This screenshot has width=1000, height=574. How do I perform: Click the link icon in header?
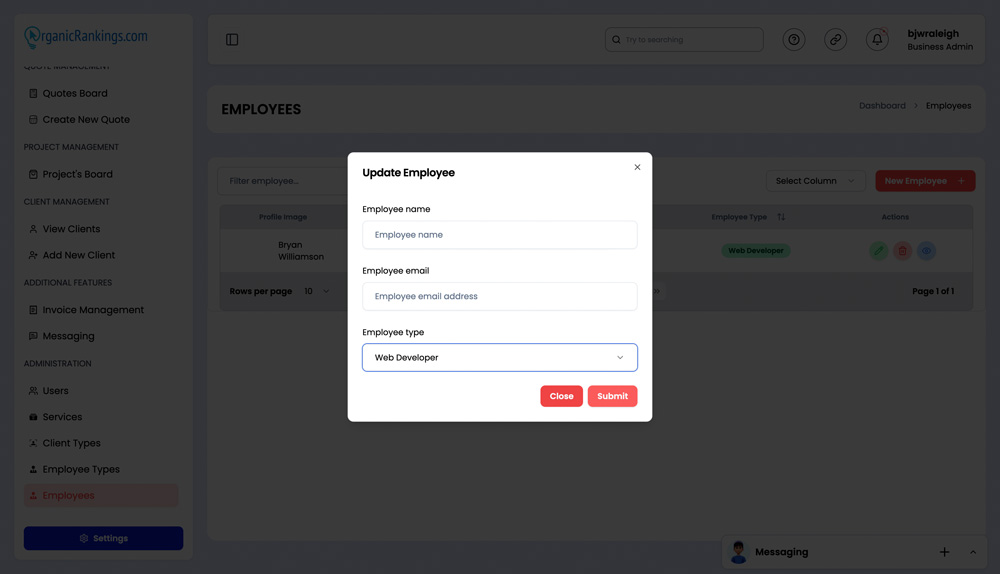(x=835, y=40)
